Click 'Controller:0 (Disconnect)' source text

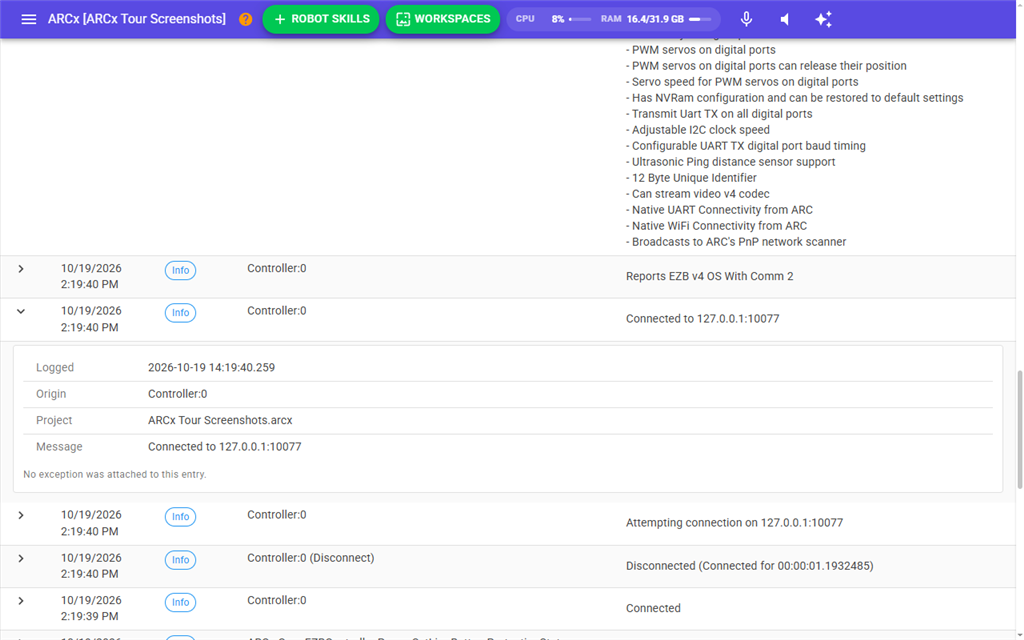(x=310, y=558)
